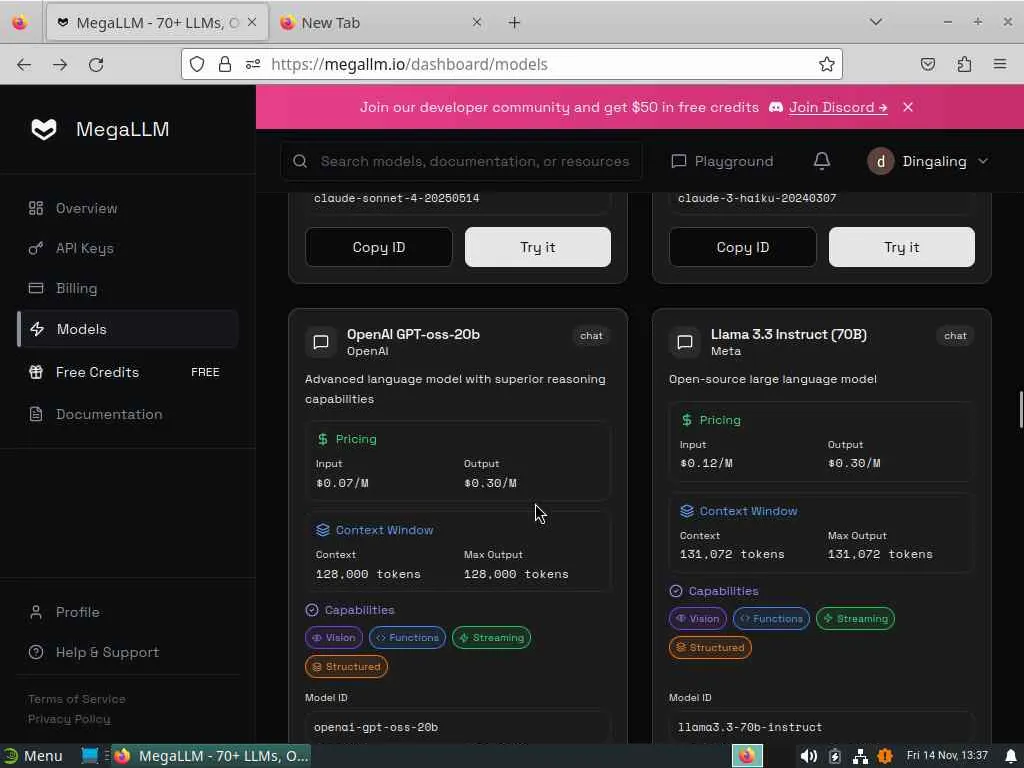The image size is (1024, 768).
Task: Click the Profile person icon
Action: (36, 612)
